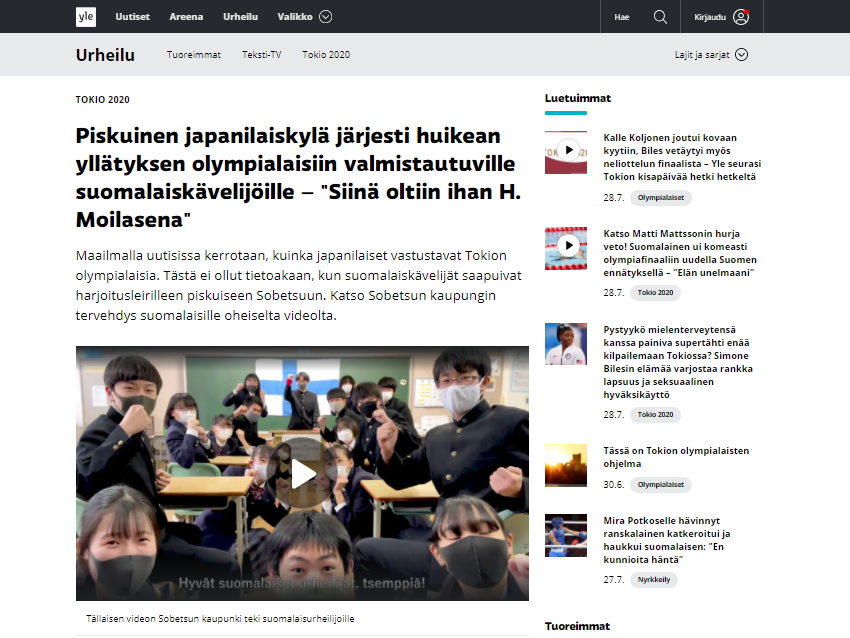850x638 pixels.
Task: Click the sunset thumbnail for Tokion ohjelma article
Action: (566, 465)
